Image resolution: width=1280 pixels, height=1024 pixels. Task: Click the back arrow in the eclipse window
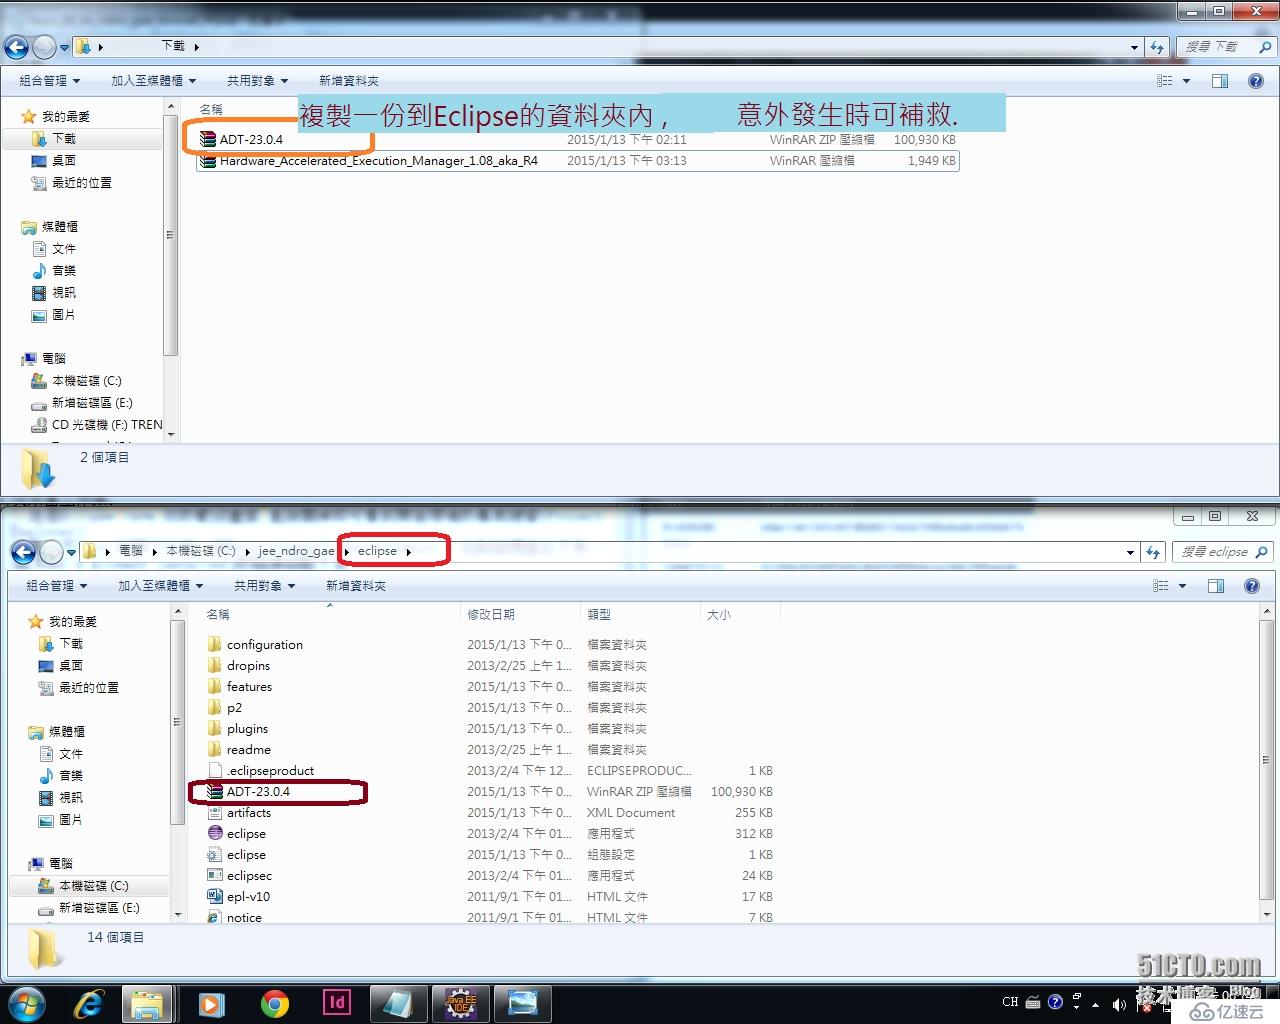coord(23,552)
